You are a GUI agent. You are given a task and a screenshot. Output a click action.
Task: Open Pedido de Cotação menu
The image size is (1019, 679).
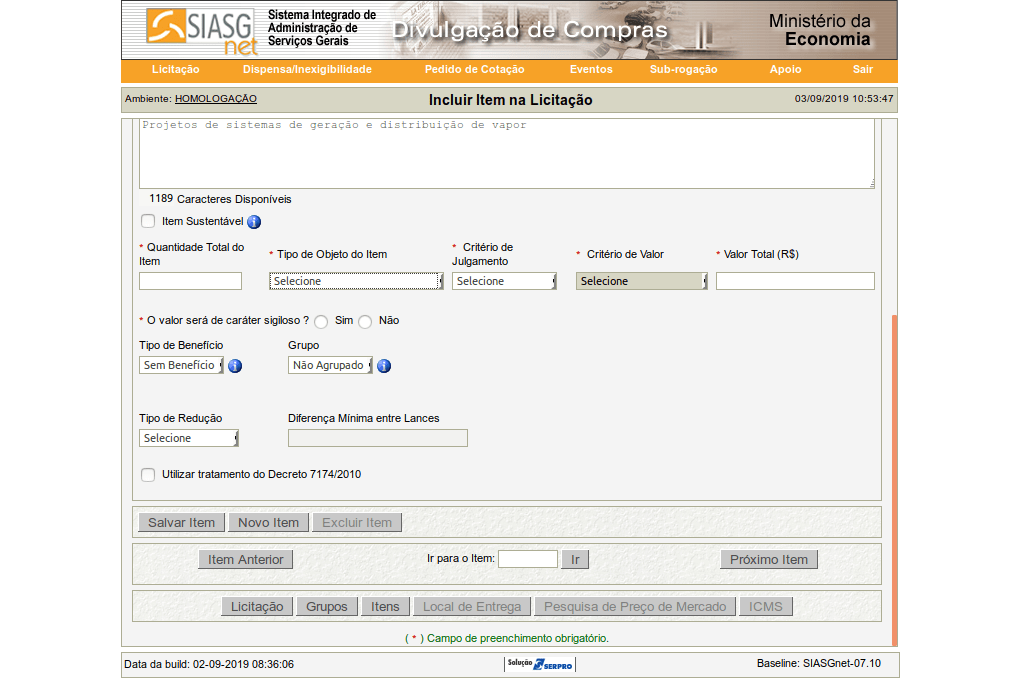click(474, 70)
